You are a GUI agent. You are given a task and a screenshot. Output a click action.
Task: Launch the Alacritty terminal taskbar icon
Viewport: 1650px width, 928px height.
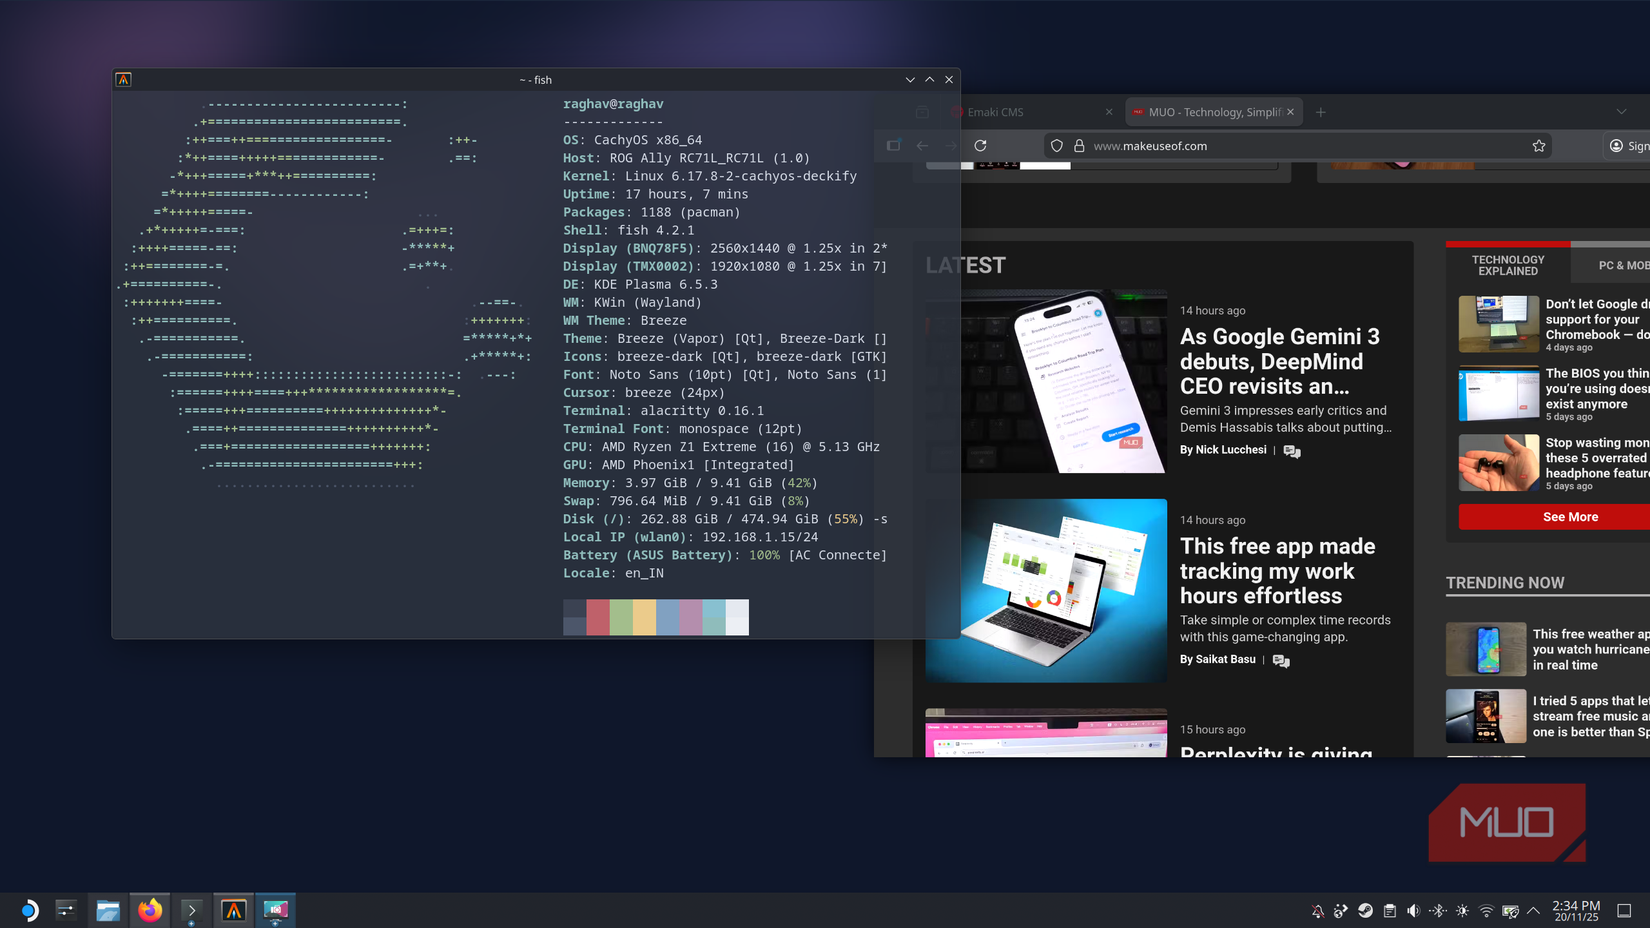[233, 910]
